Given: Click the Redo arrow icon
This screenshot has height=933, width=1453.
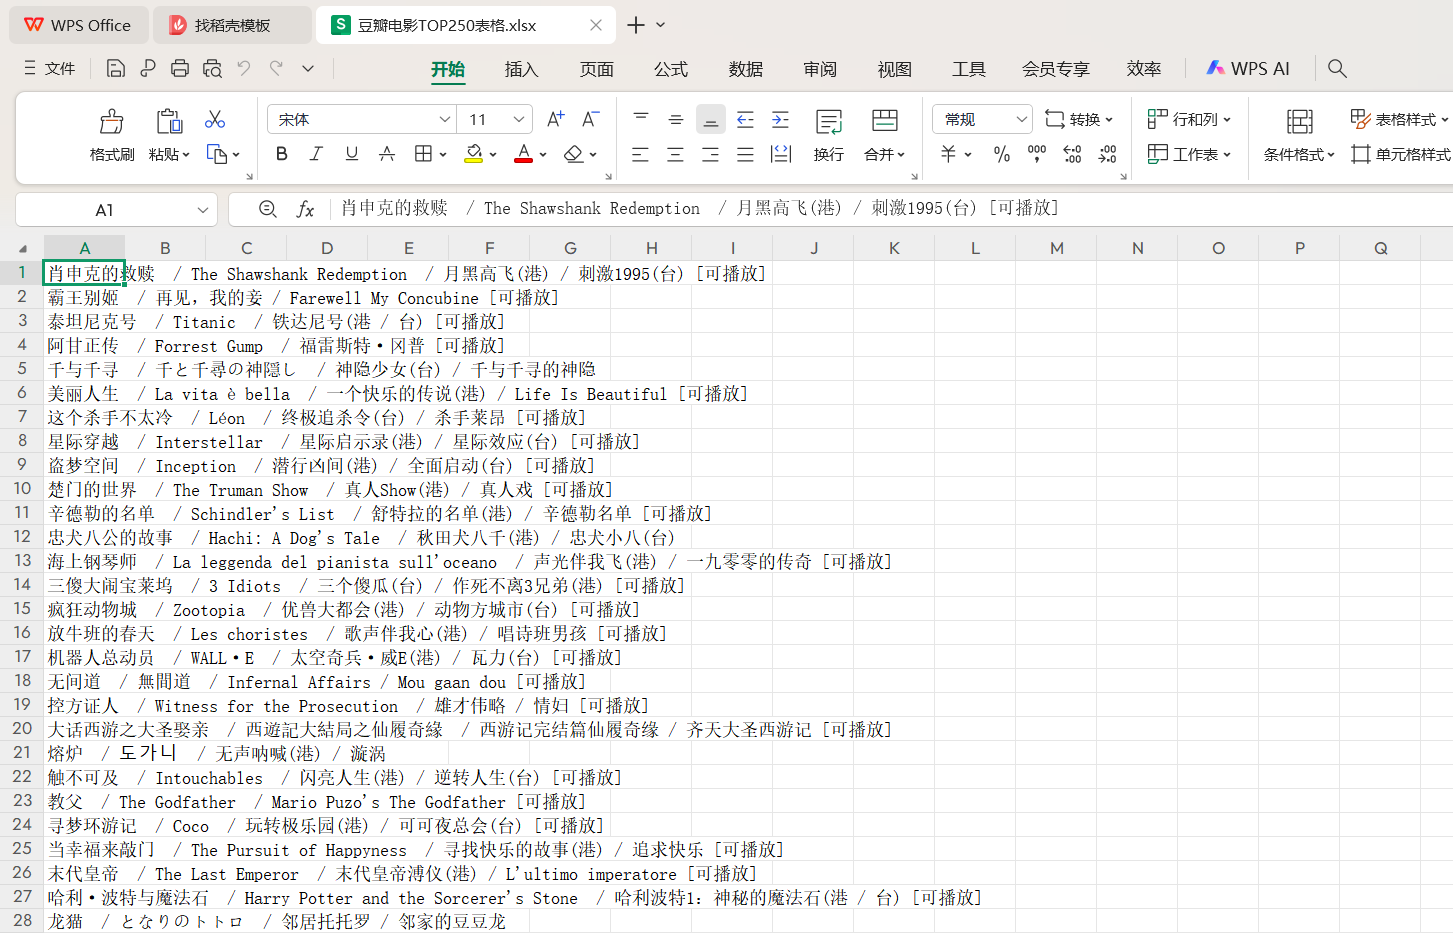Looking at the screenshot, I should click(x=277, y=69).
